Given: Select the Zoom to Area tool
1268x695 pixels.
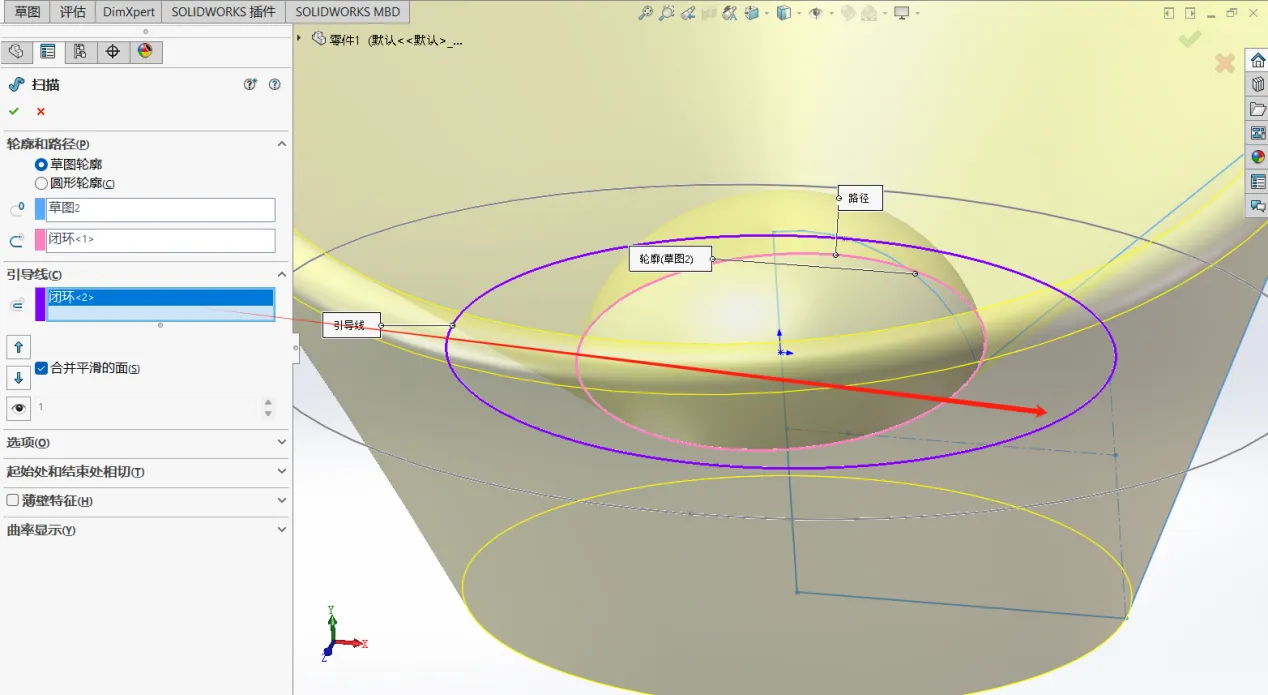Looking at the screenshot, I should [x=667, y=13].
